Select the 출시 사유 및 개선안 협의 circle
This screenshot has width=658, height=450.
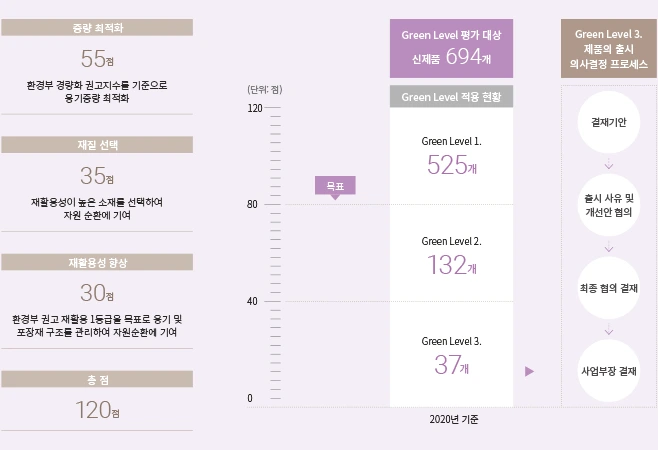(608, 205)
